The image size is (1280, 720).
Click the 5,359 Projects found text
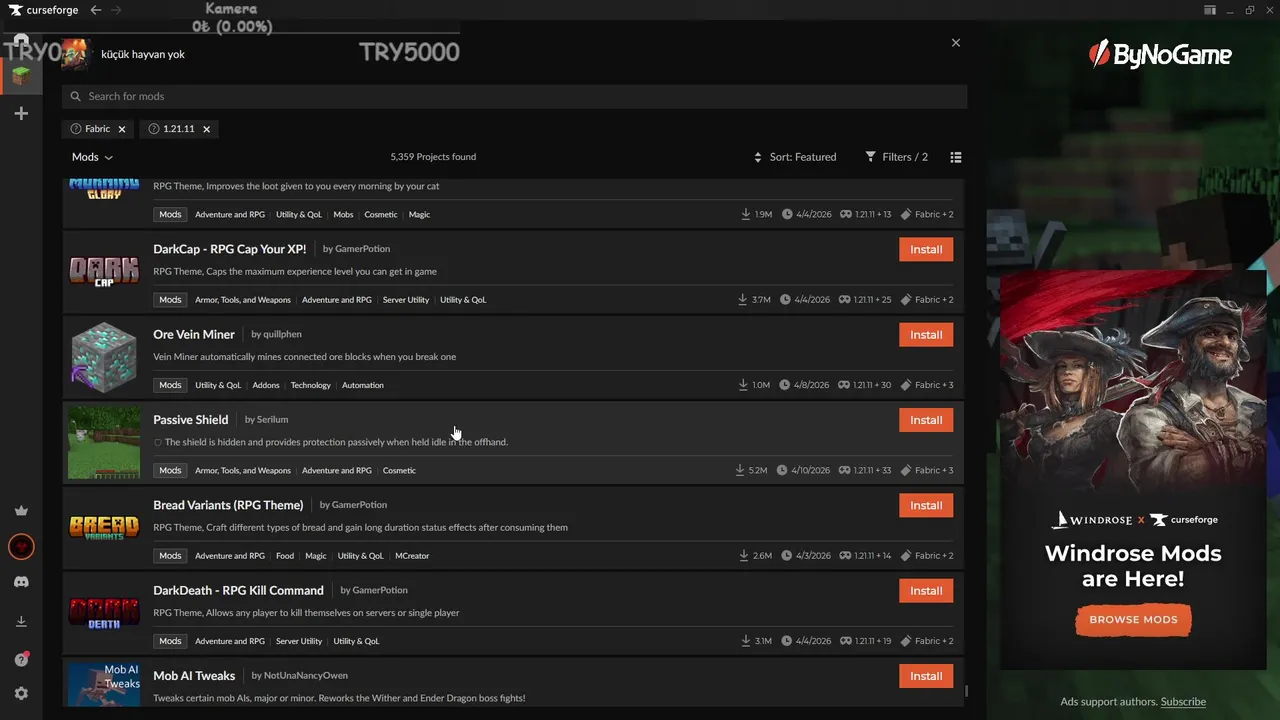click(x=433, y=157)
